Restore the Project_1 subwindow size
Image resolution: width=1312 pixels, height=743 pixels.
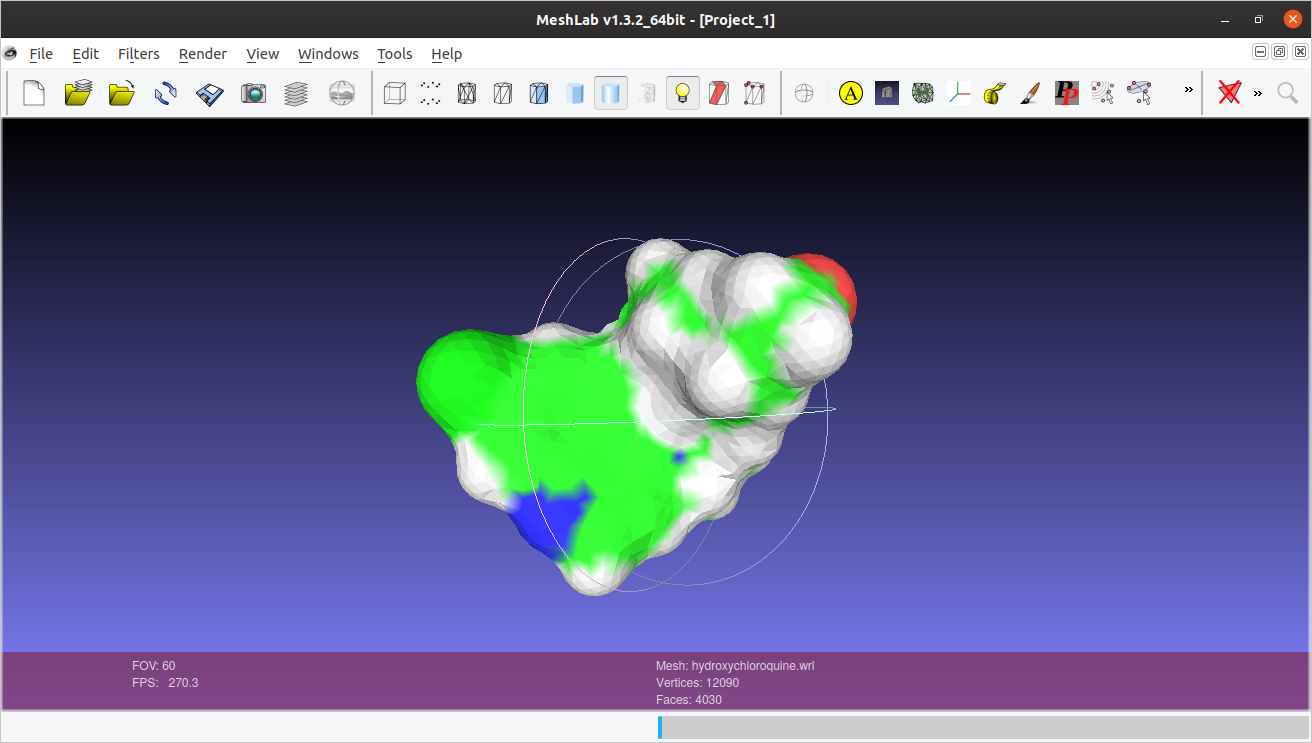click(1280, 52)
